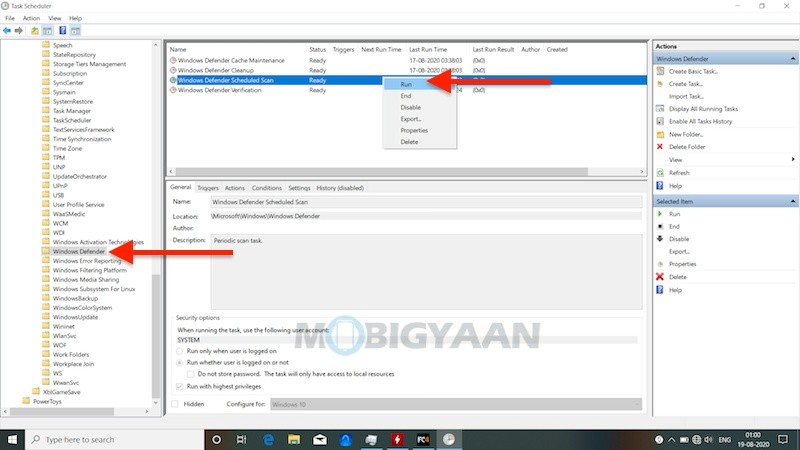Image resolution: width=800 pixels, height=450 pixels.
Task: Choose Delete from the context menu
Action: [419, 142]
